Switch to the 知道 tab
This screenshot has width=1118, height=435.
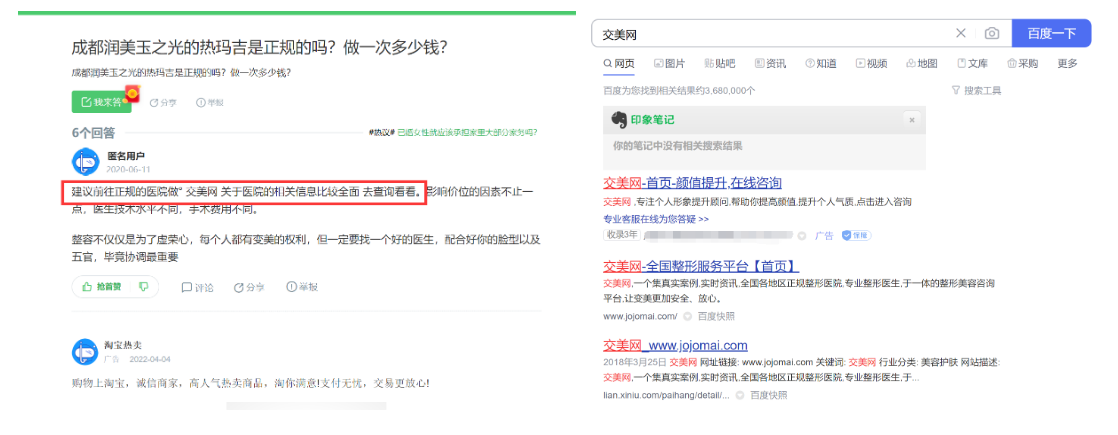pos(821,63)
